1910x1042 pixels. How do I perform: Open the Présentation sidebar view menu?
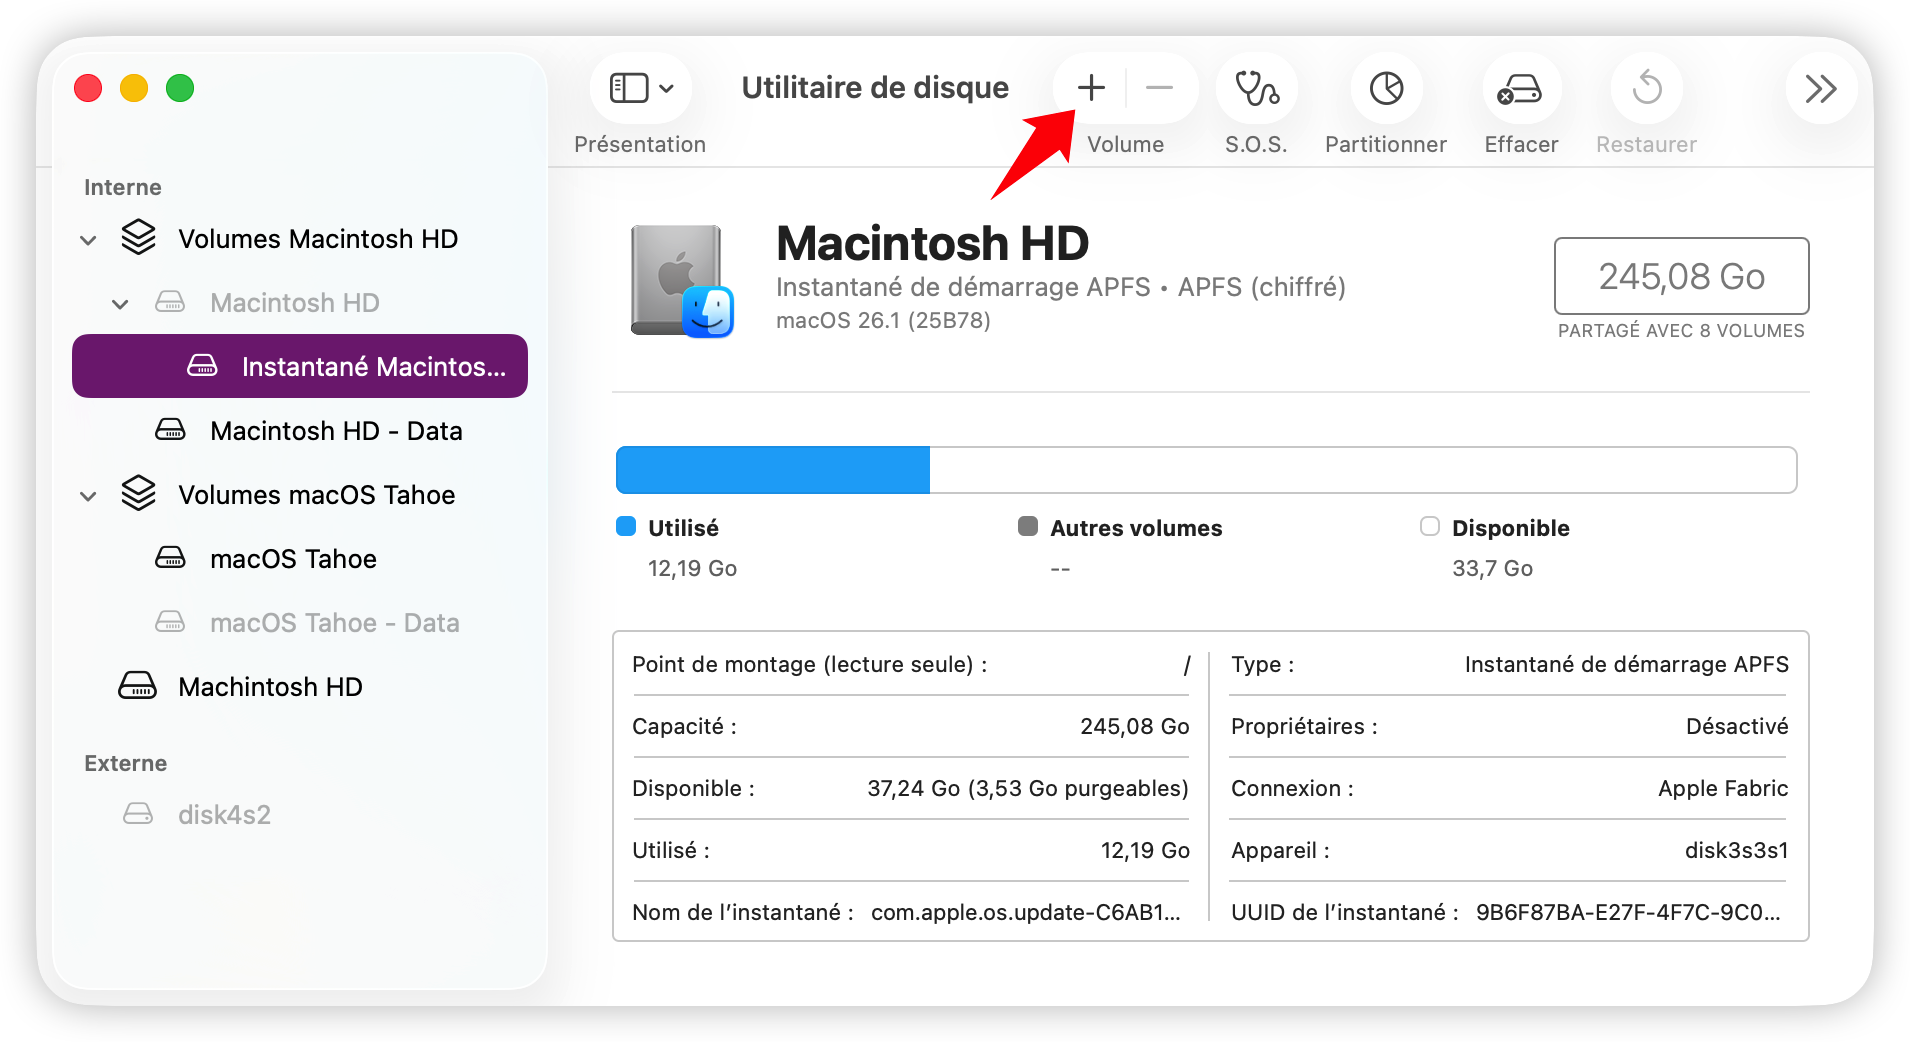click(x=640, y=88)
